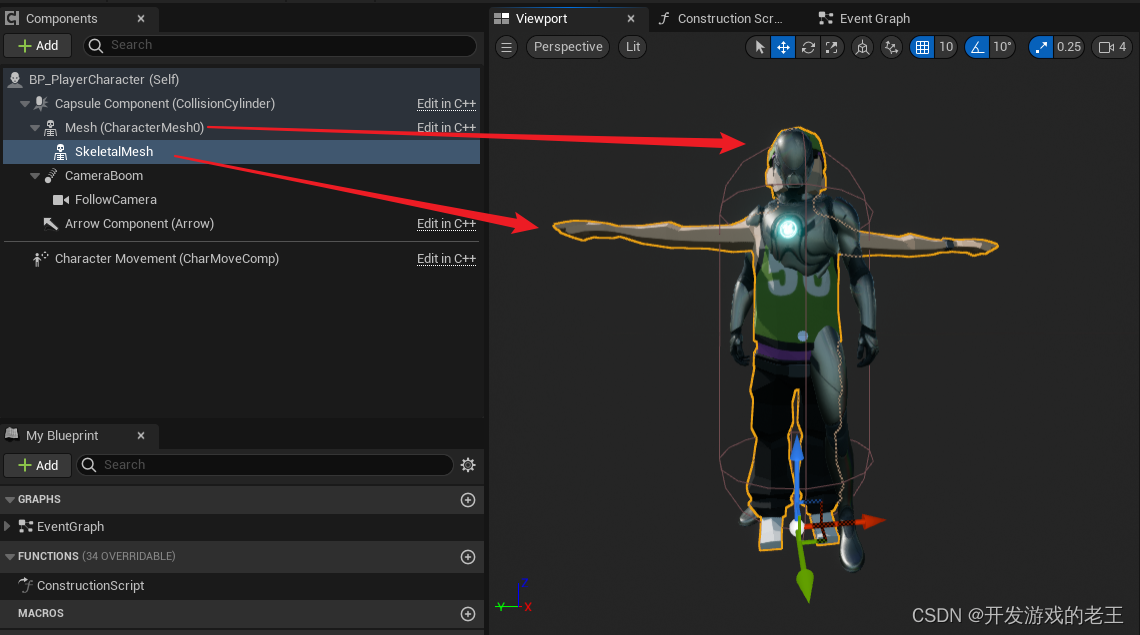
Task: Toggle grid snapping in viewport toolbar
Action: click(922, 47)
